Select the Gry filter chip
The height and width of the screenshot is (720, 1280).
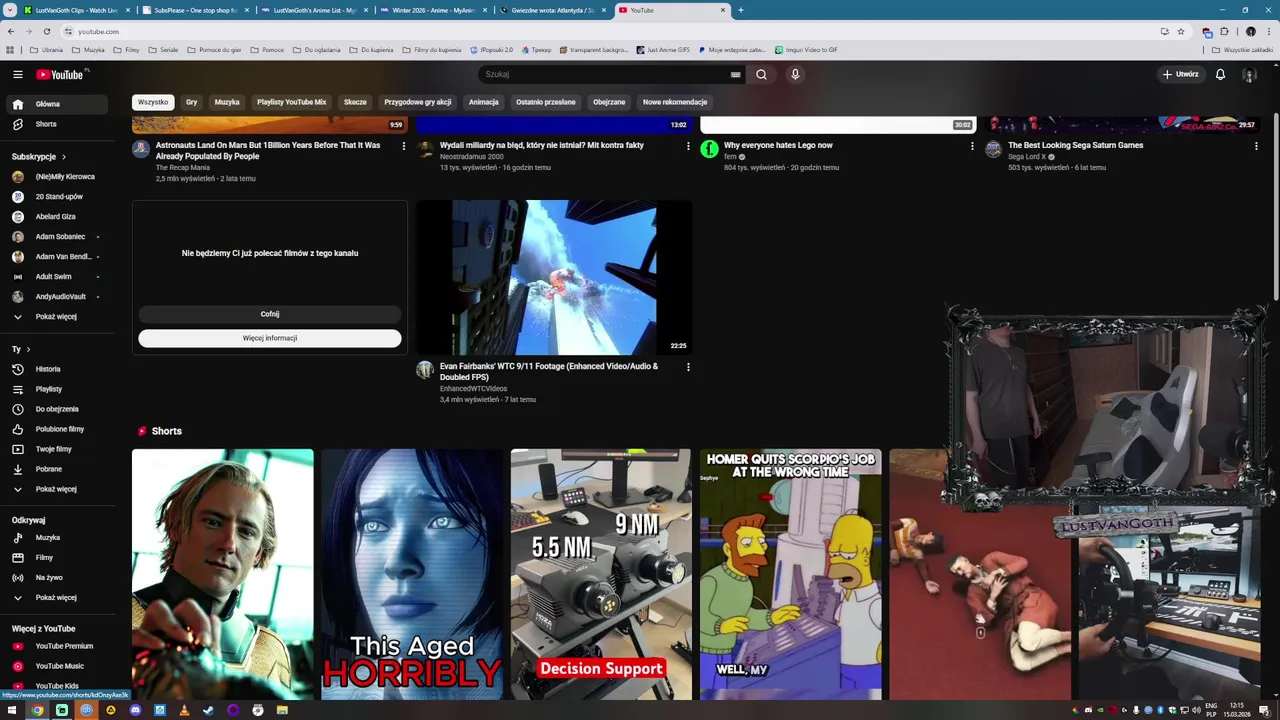191,102
